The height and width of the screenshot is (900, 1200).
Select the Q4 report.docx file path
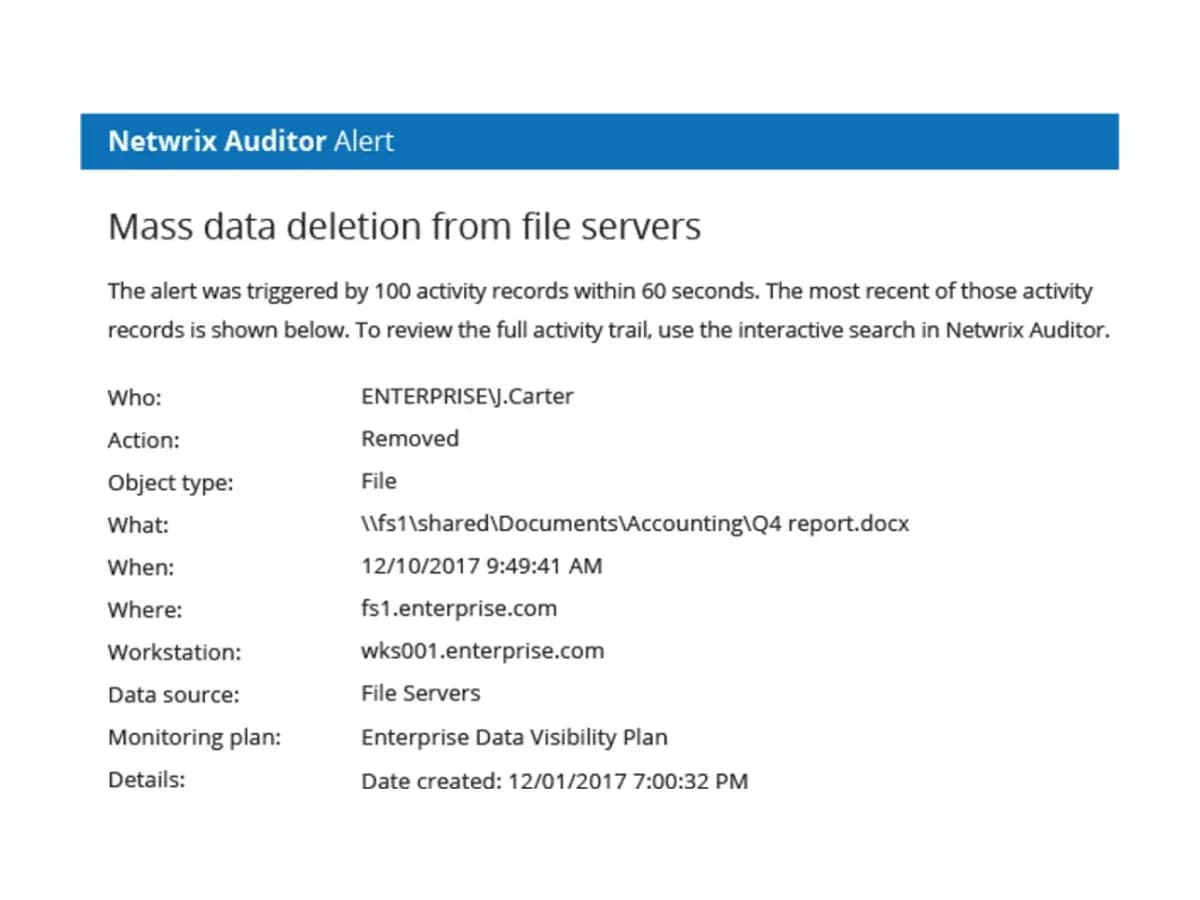[635, 524]
